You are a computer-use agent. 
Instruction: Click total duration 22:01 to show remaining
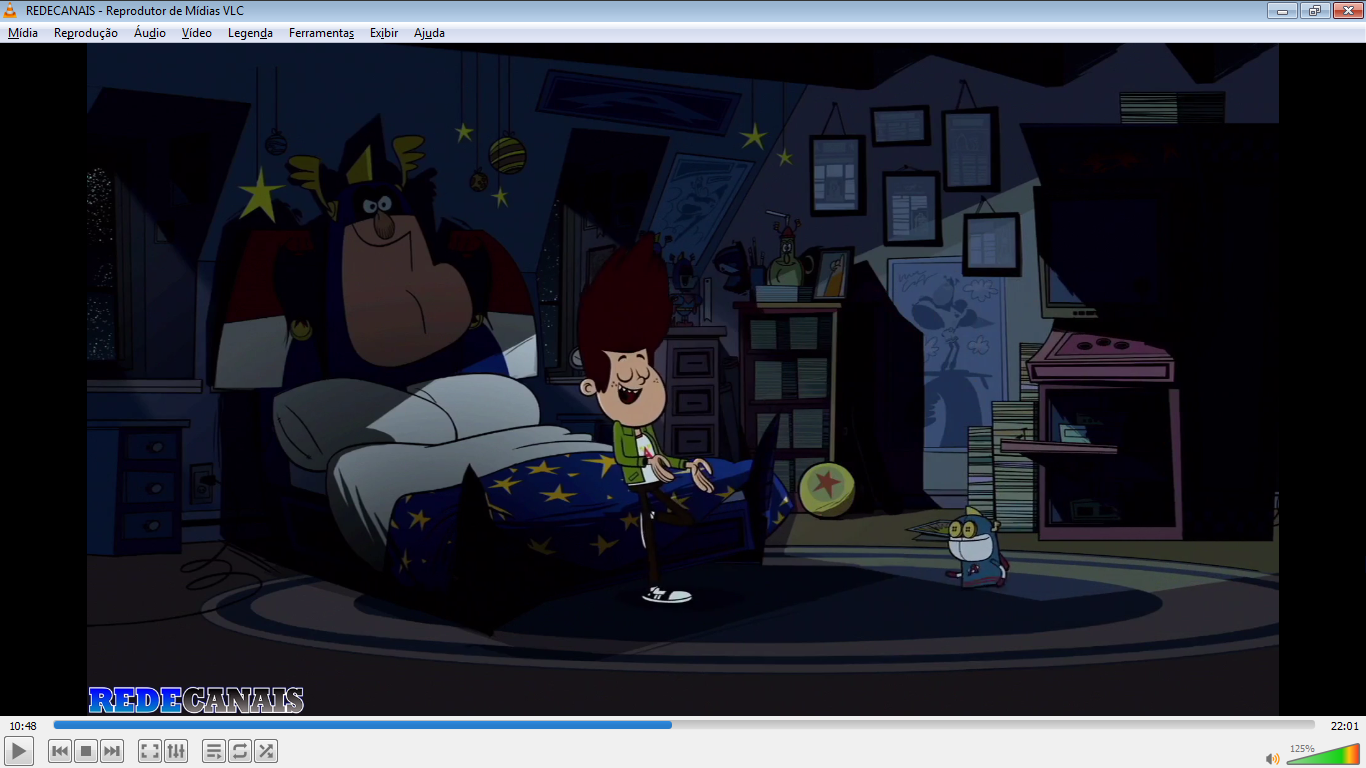[x=1344, y=726]
